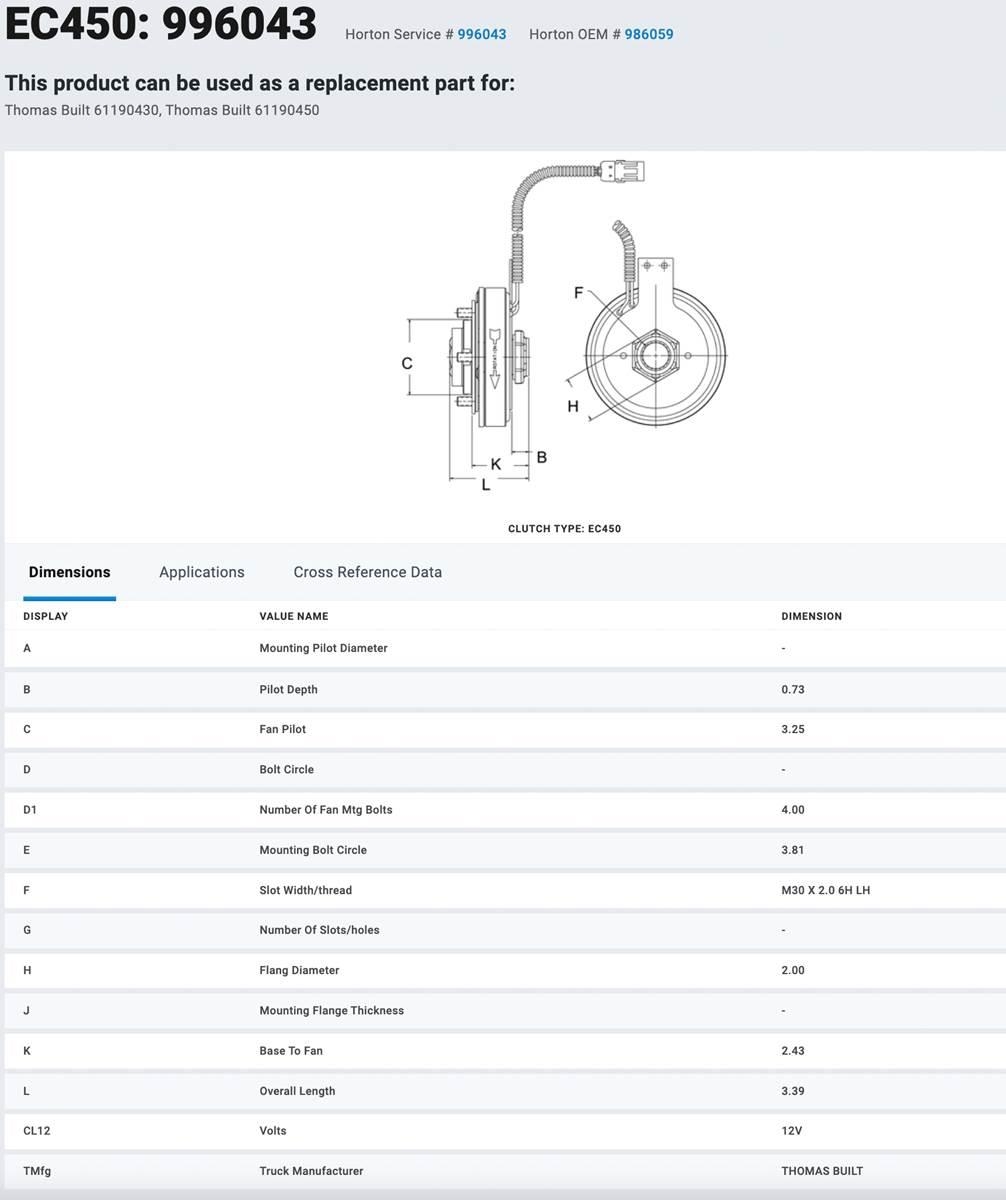Select the Overall Length value 3.39

793,1091
